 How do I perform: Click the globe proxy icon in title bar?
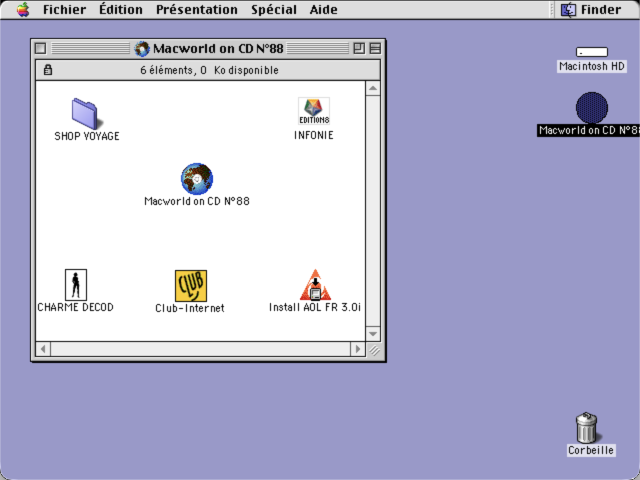click(x=142, y=49)
